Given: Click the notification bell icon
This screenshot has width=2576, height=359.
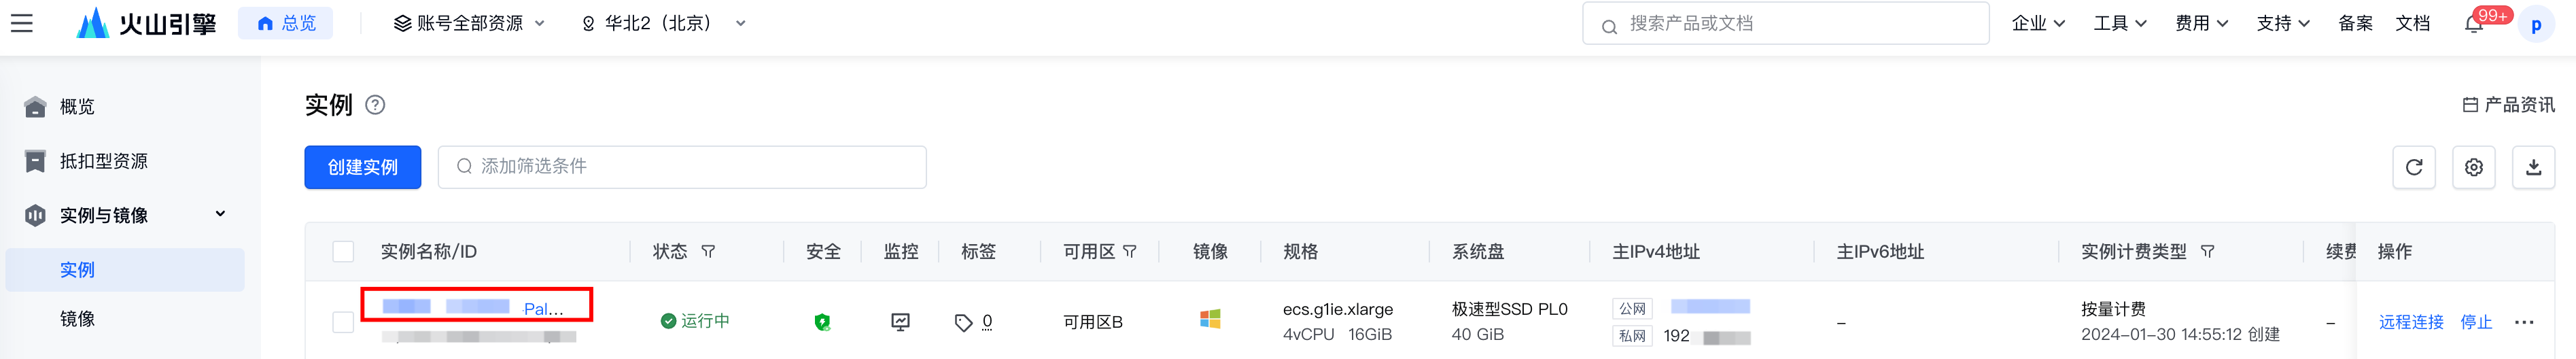Looking at the screenshot, I should click(2473, 24).
